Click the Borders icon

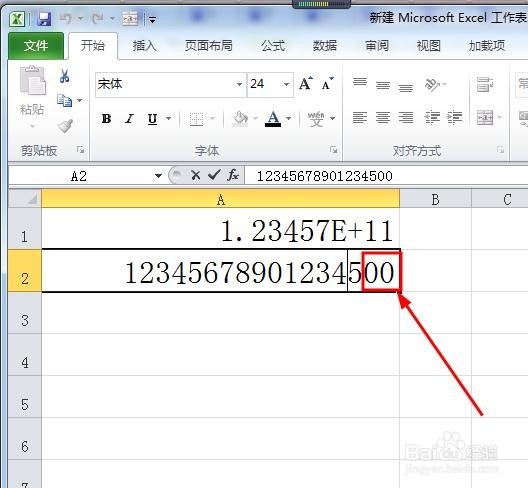196,119
